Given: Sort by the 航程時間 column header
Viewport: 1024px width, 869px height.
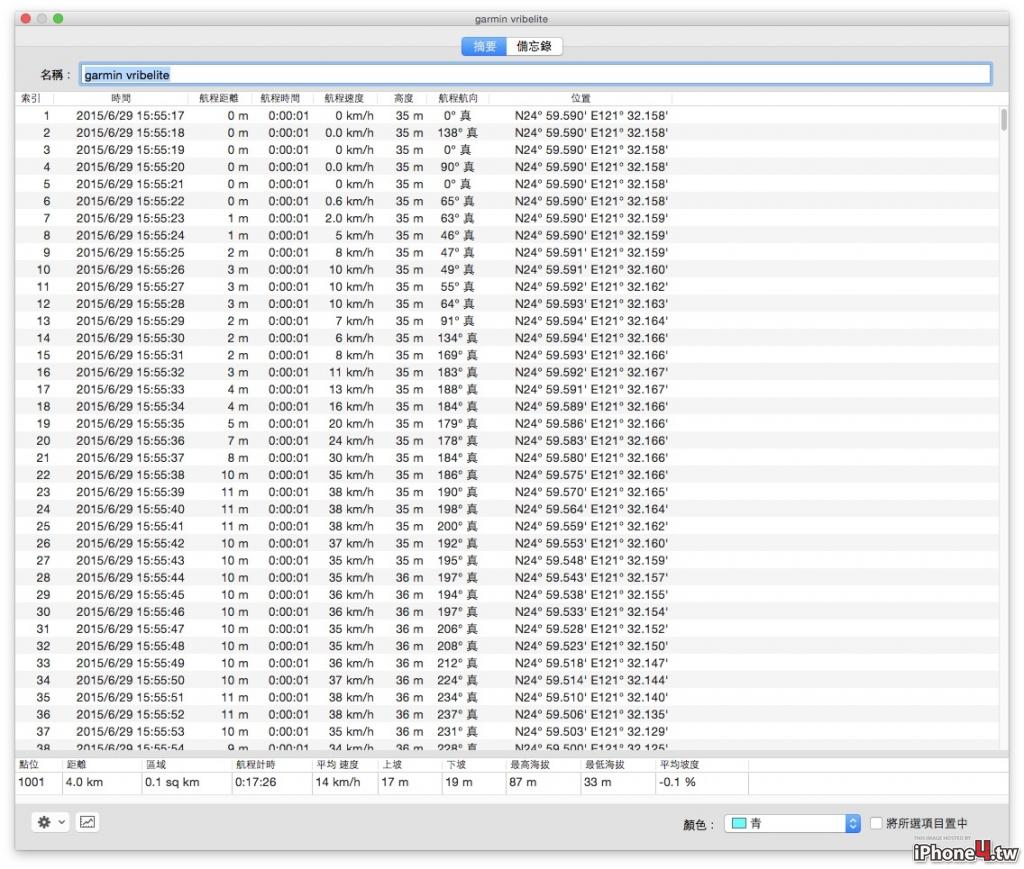Looking at the screenshot, I should click(280, 98).
